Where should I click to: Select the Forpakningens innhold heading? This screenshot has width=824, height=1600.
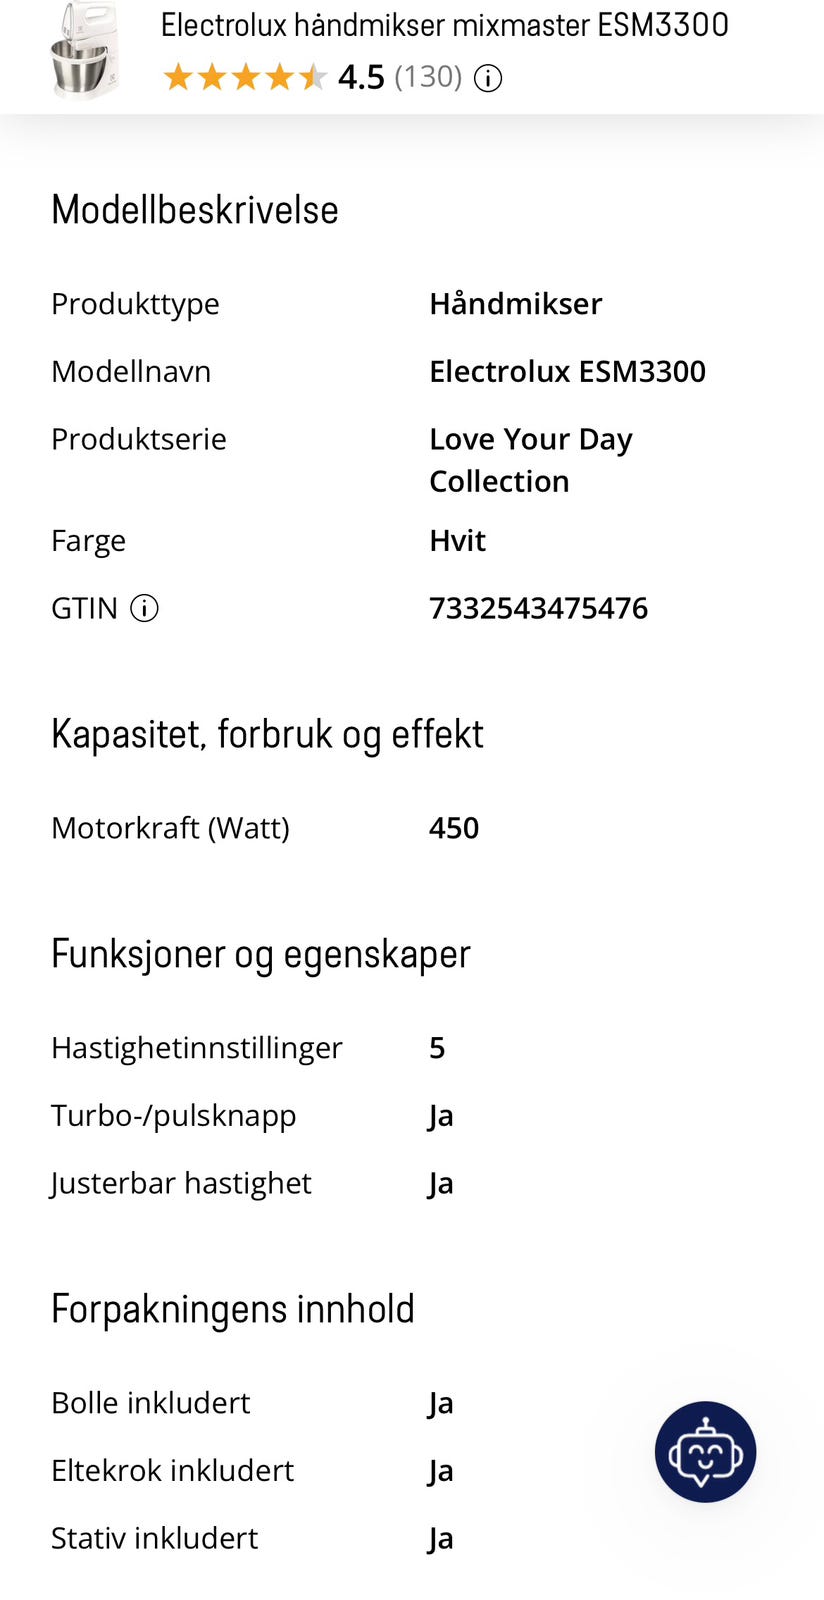[232, 1309]
